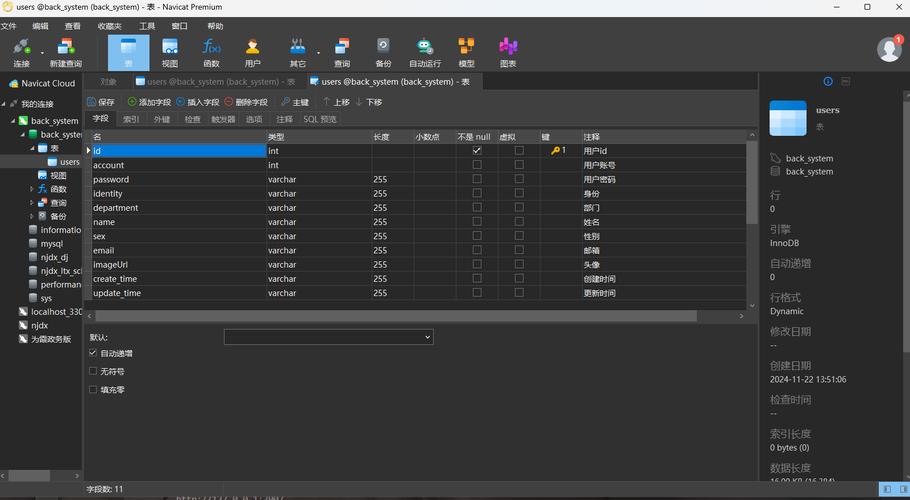The width and height of the screenshot is (910, 500).
Task: Click the Move Down (下移) button
Action: point(369,102)
